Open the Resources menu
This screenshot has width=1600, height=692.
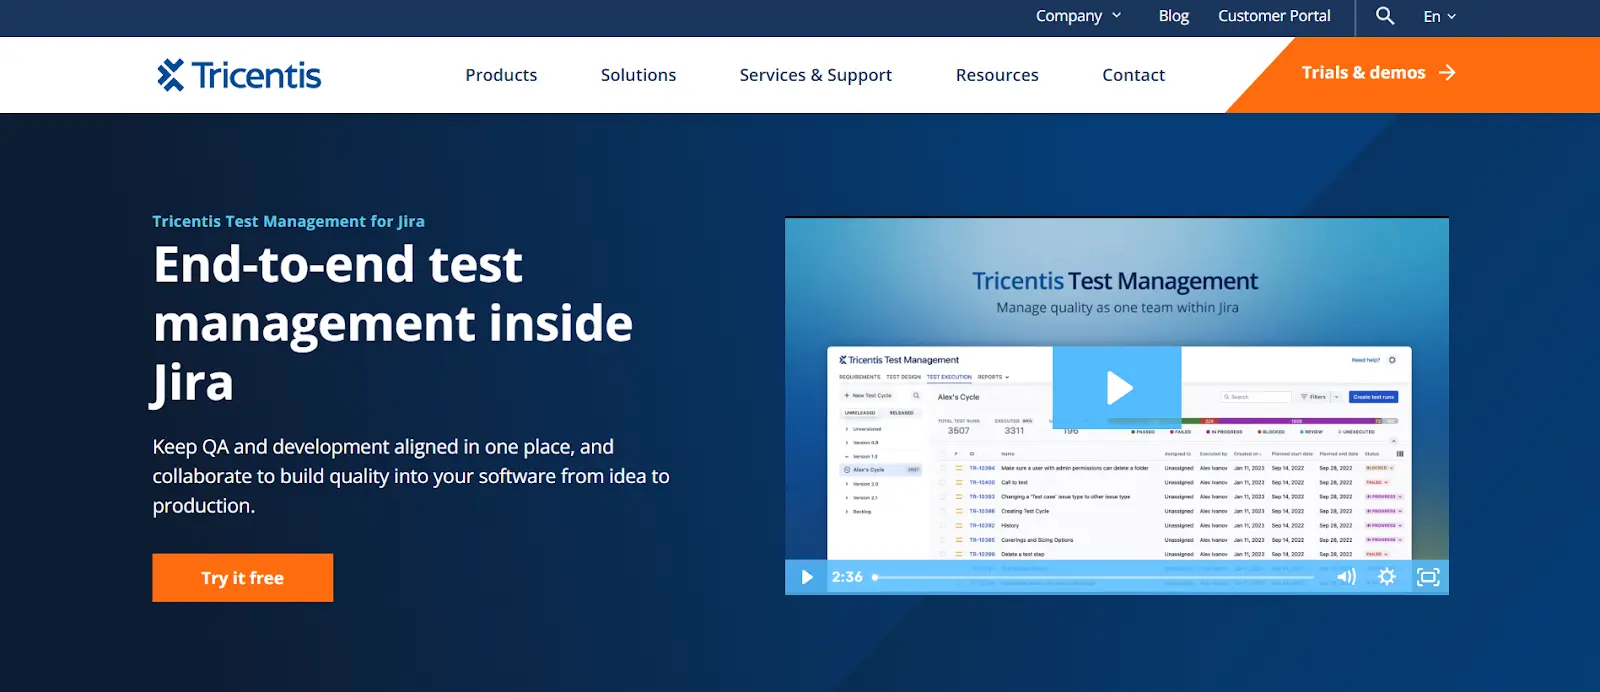997,75
